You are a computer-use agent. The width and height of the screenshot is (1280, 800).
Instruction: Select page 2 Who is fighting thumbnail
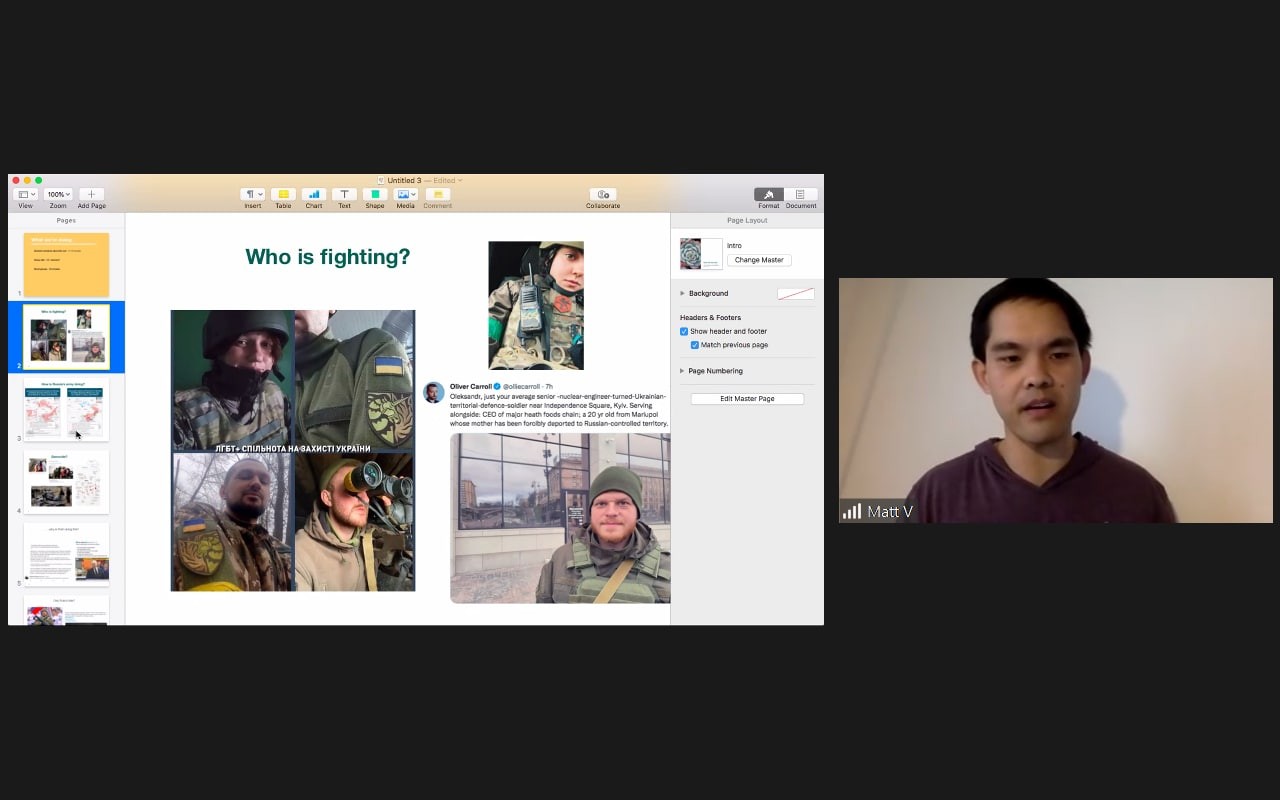click(66, 337)
